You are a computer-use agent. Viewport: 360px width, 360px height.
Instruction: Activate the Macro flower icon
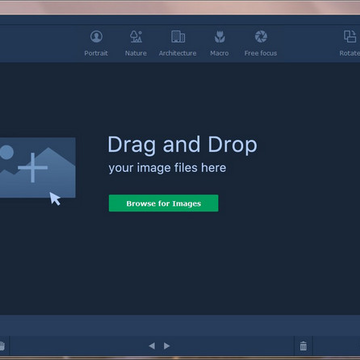(x=219, y=37)
